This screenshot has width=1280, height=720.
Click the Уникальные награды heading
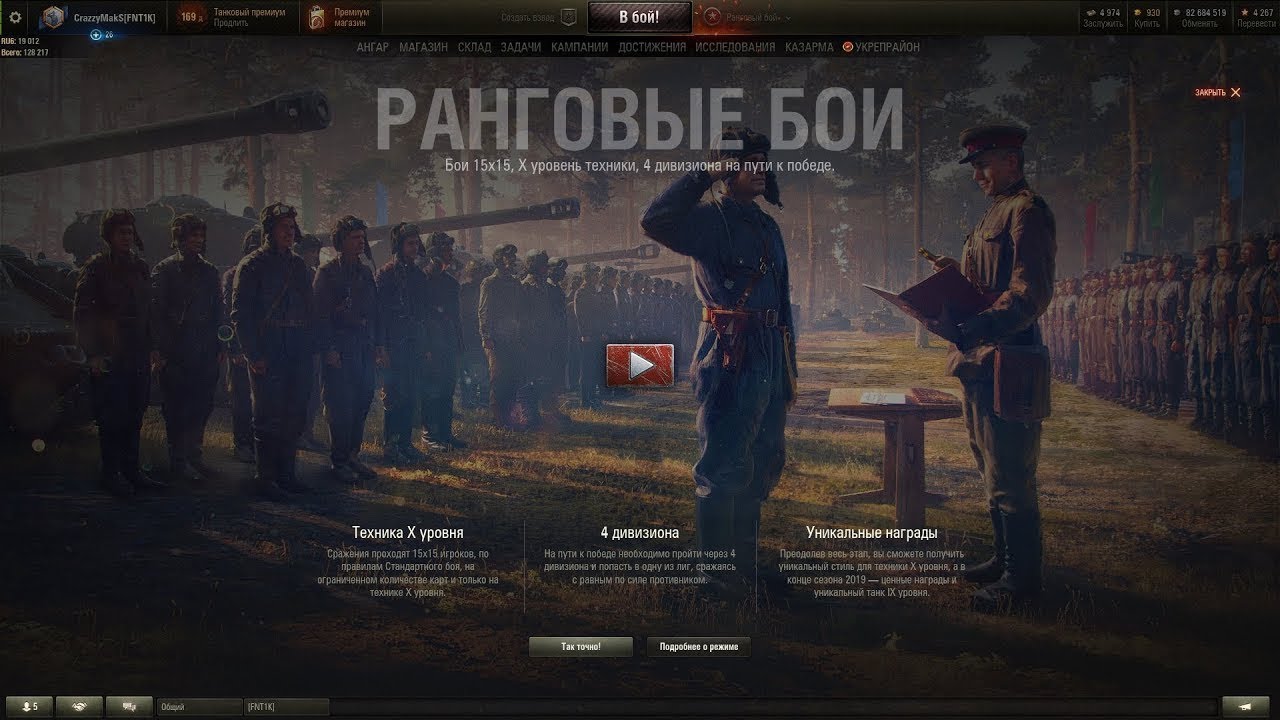(872, 533)
